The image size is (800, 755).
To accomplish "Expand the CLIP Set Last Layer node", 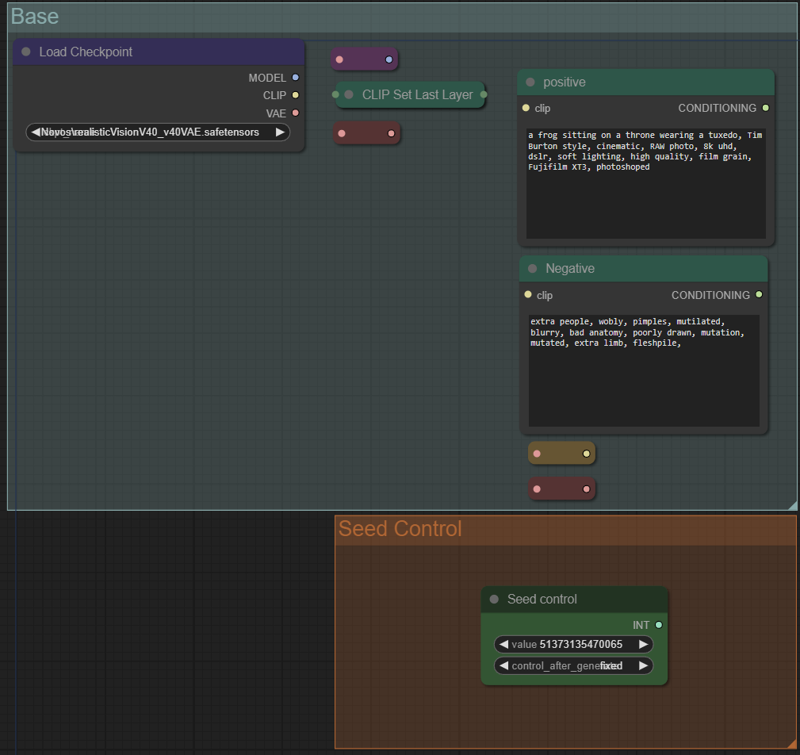I will point(349,95).
